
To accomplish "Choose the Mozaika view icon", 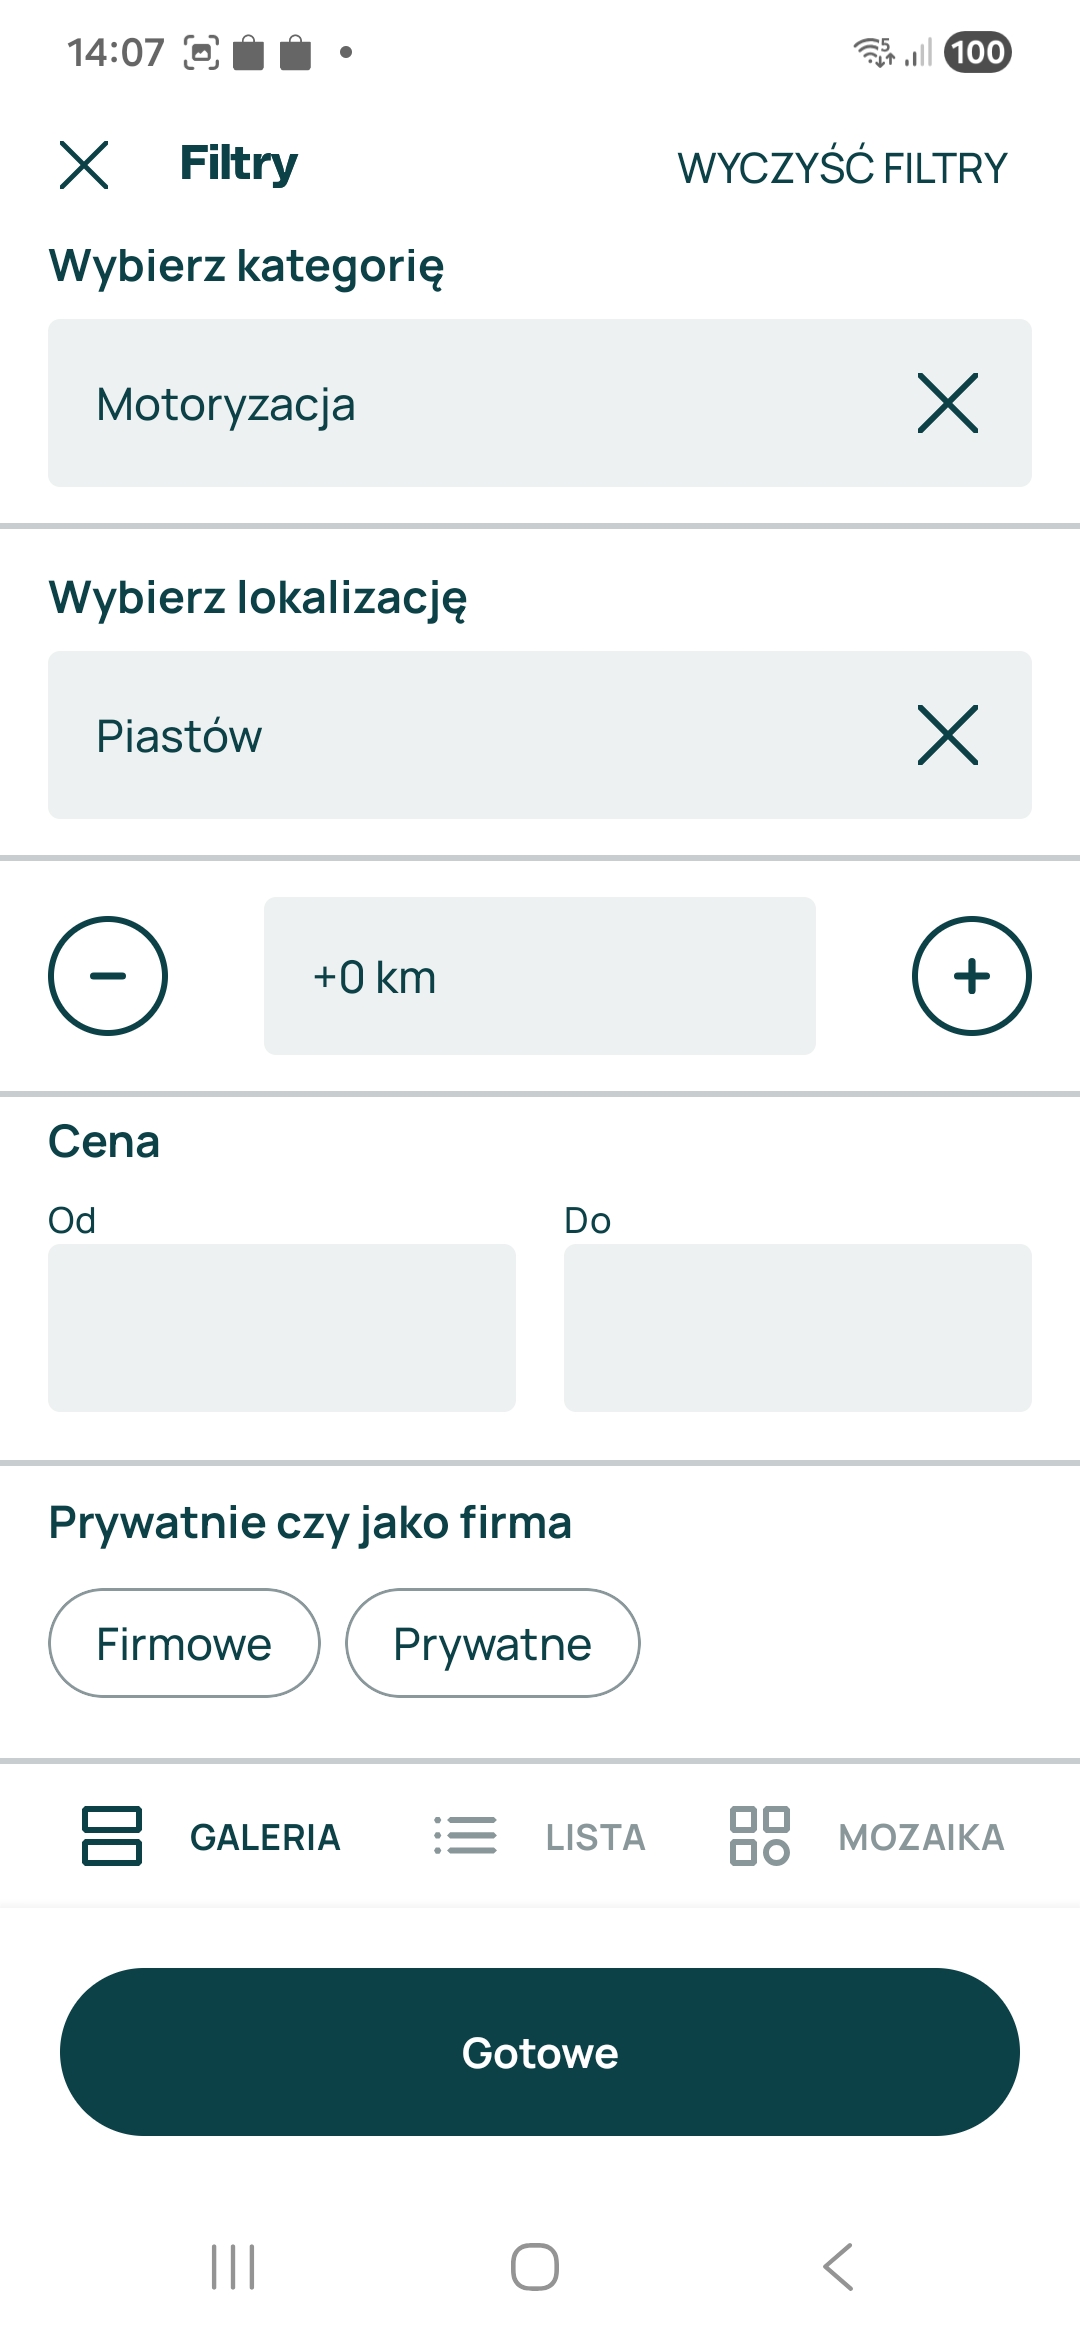I will pyautogui.click(x=760, y=1836).
